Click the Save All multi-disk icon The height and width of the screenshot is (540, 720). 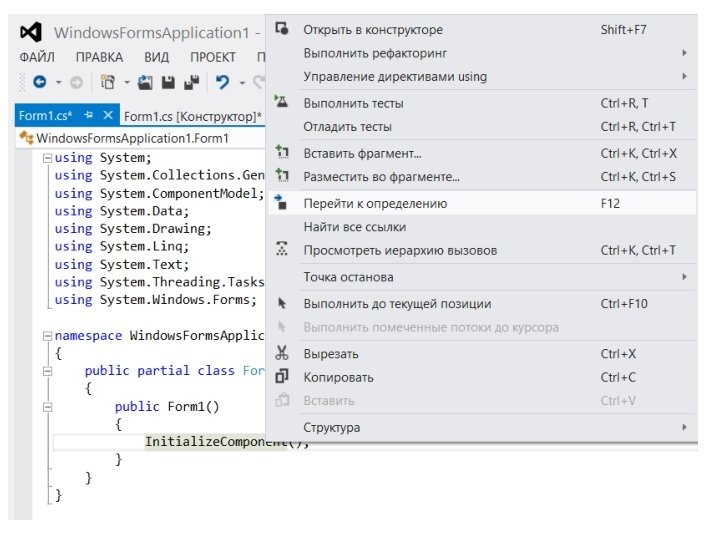tap(191, 83)
